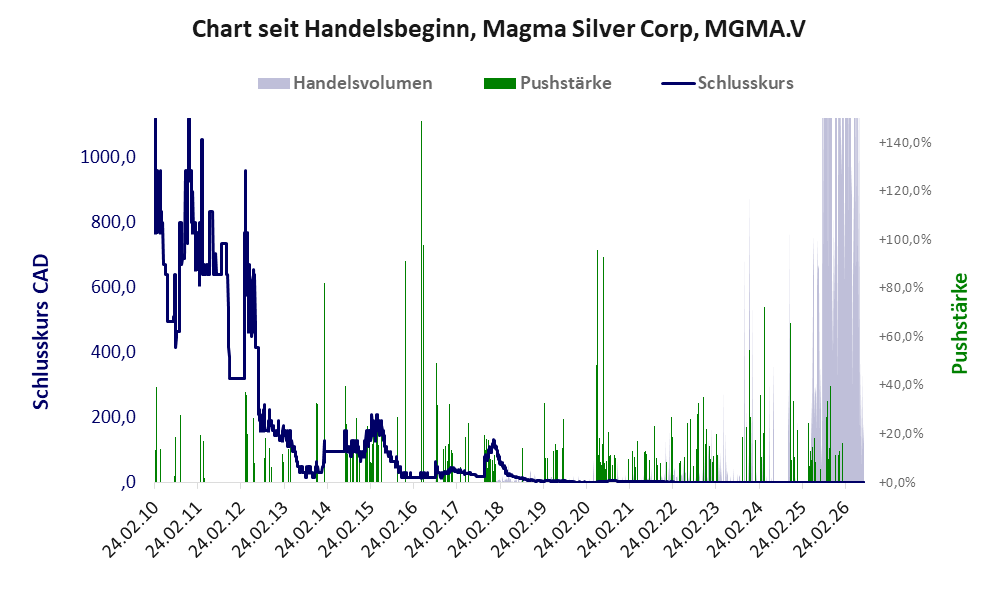Click the green Pushstärke right axis title

pos(959,323)
